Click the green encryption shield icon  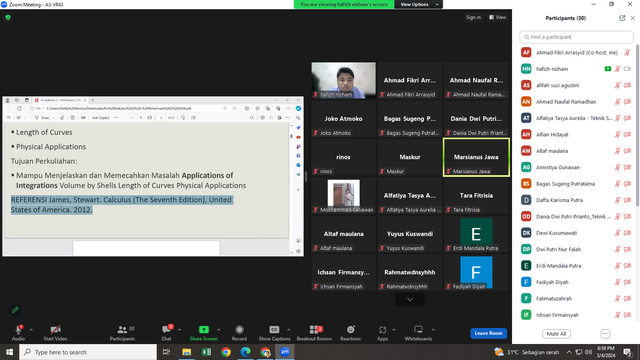[x=8, y=18]
